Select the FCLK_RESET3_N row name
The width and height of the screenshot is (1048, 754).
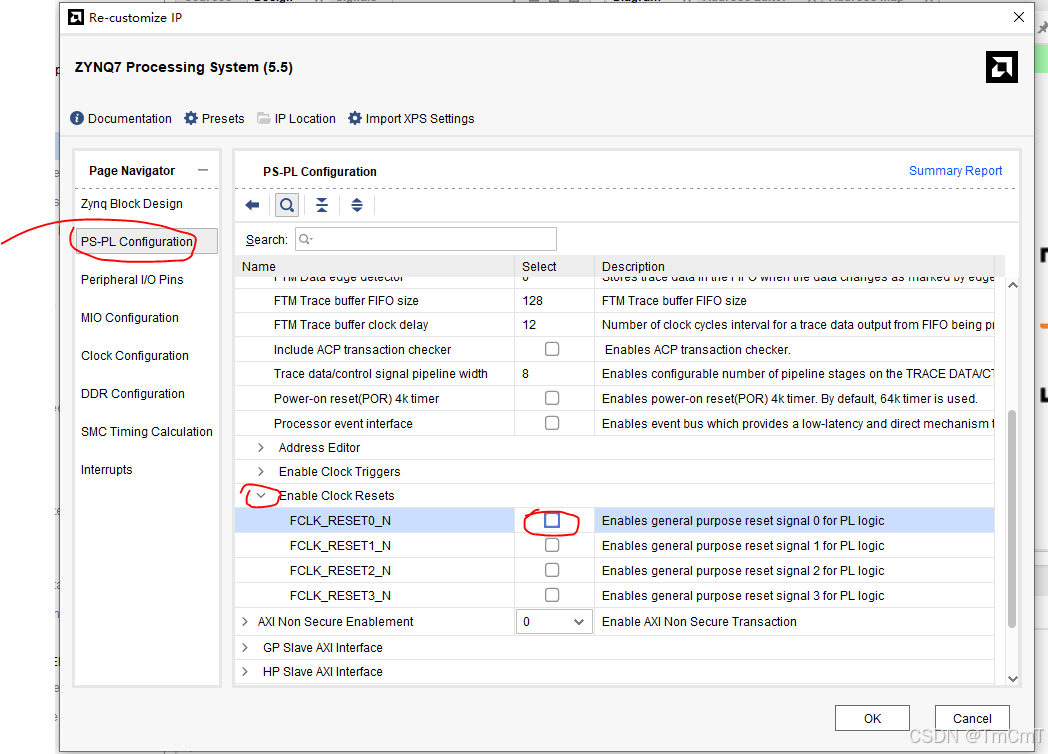click(340, 596)
